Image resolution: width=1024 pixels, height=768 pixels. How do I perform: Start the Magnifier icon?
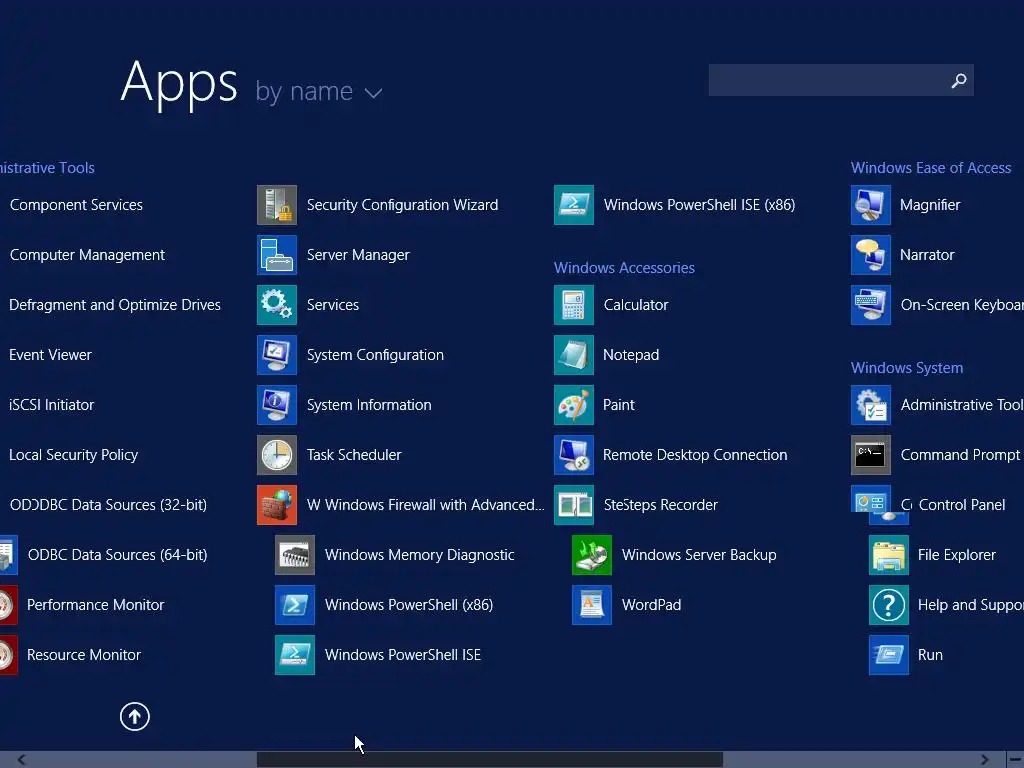click(871, 205)
